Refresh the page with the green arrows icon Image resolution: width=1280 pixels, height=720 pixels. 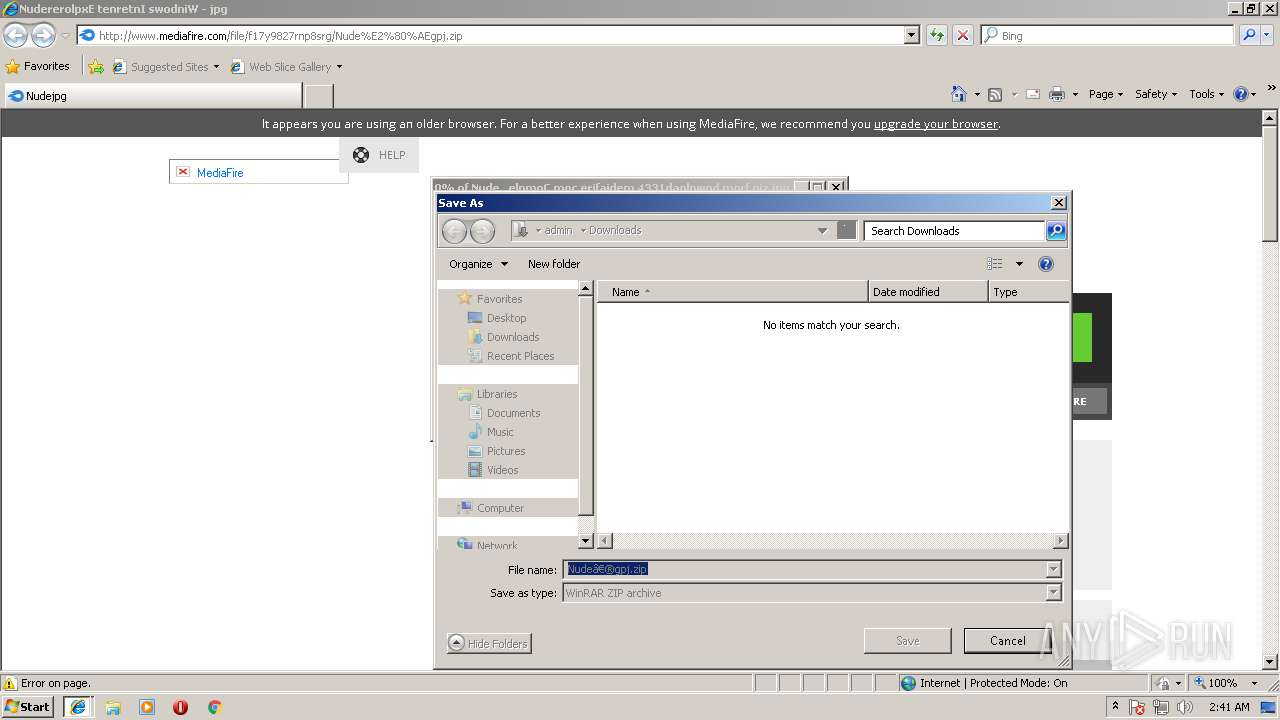pyautogui.click(x=936, y=35)
